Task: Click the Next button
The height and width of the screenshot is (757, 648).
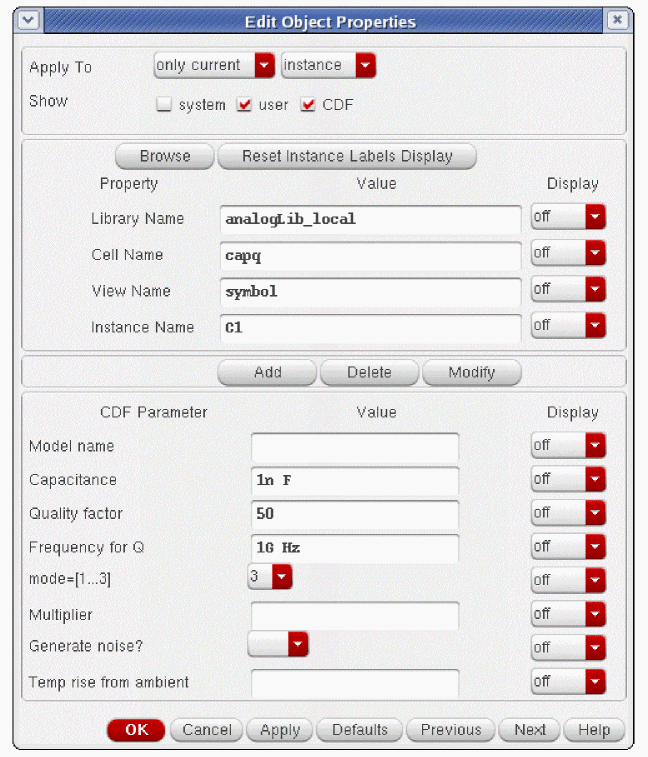Action: point(529,730)
